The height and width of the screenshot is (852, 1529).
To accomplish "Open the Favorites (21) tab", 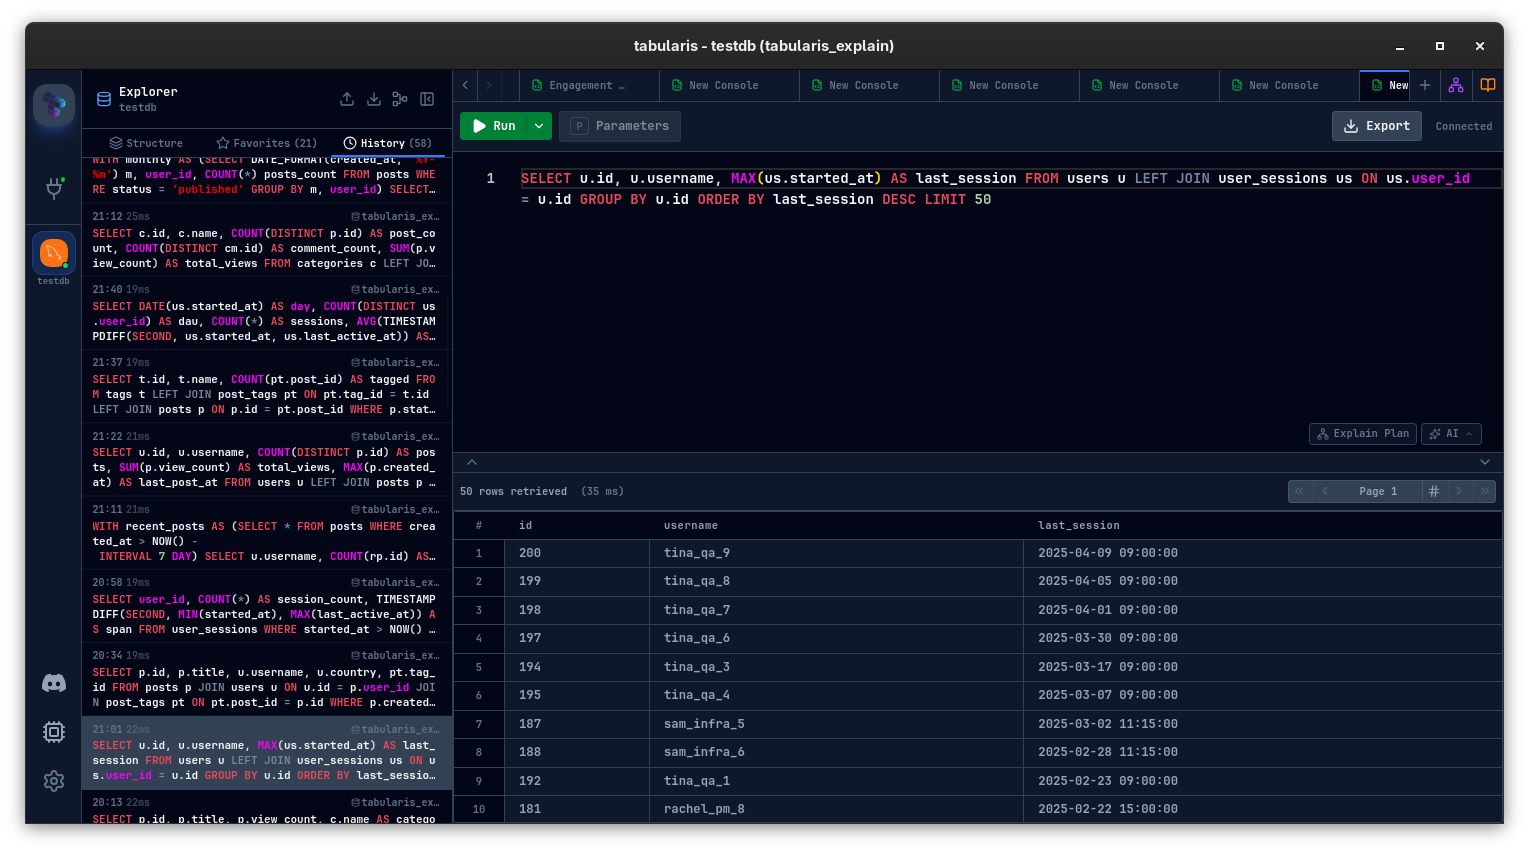I will [266, 143].
